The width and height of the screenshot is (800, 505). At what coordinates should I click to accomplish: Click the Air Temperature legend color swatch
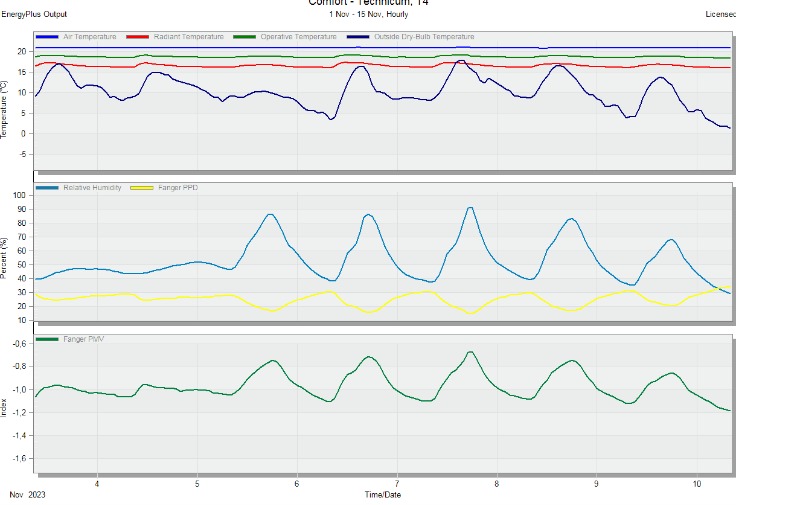pos(47,37)
